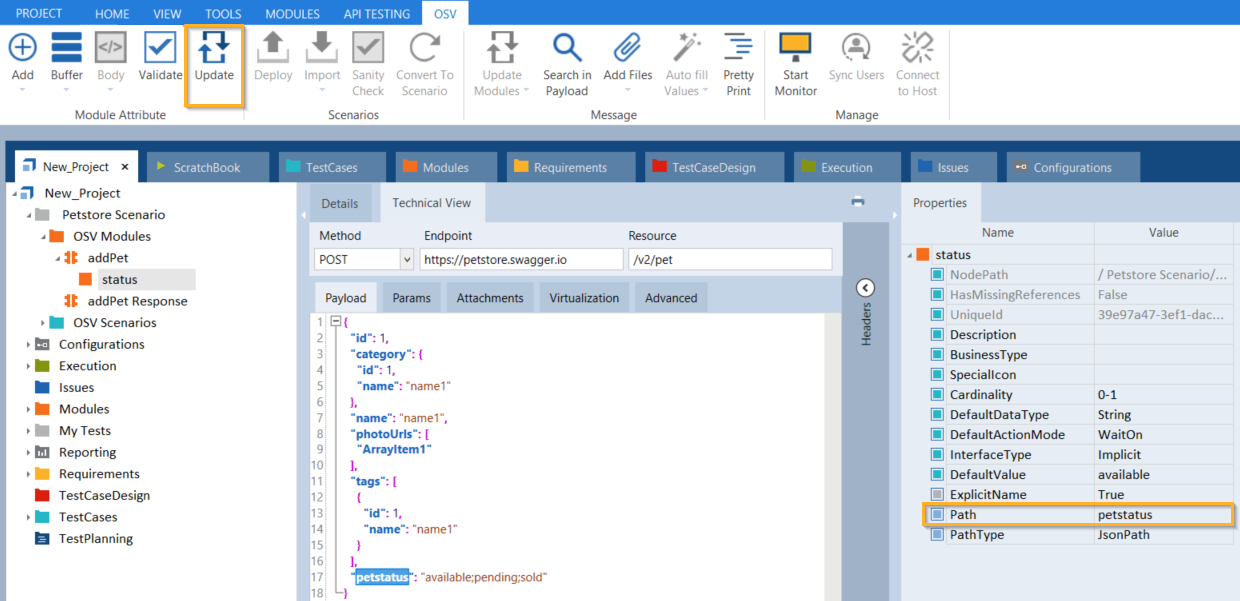Close the New_Project tab
Screen dimensions: 1240x601
(x=126, y=167)
